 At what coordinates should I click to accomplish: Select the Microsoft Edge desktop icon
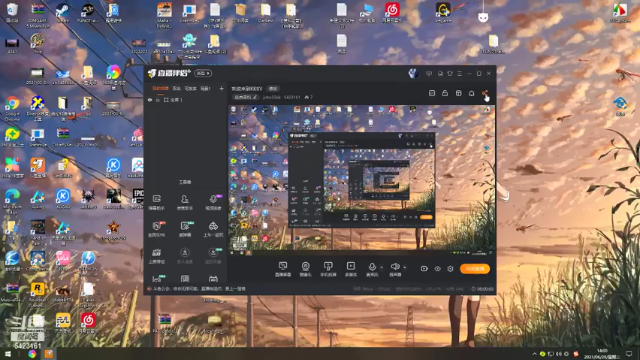(12, 202)
